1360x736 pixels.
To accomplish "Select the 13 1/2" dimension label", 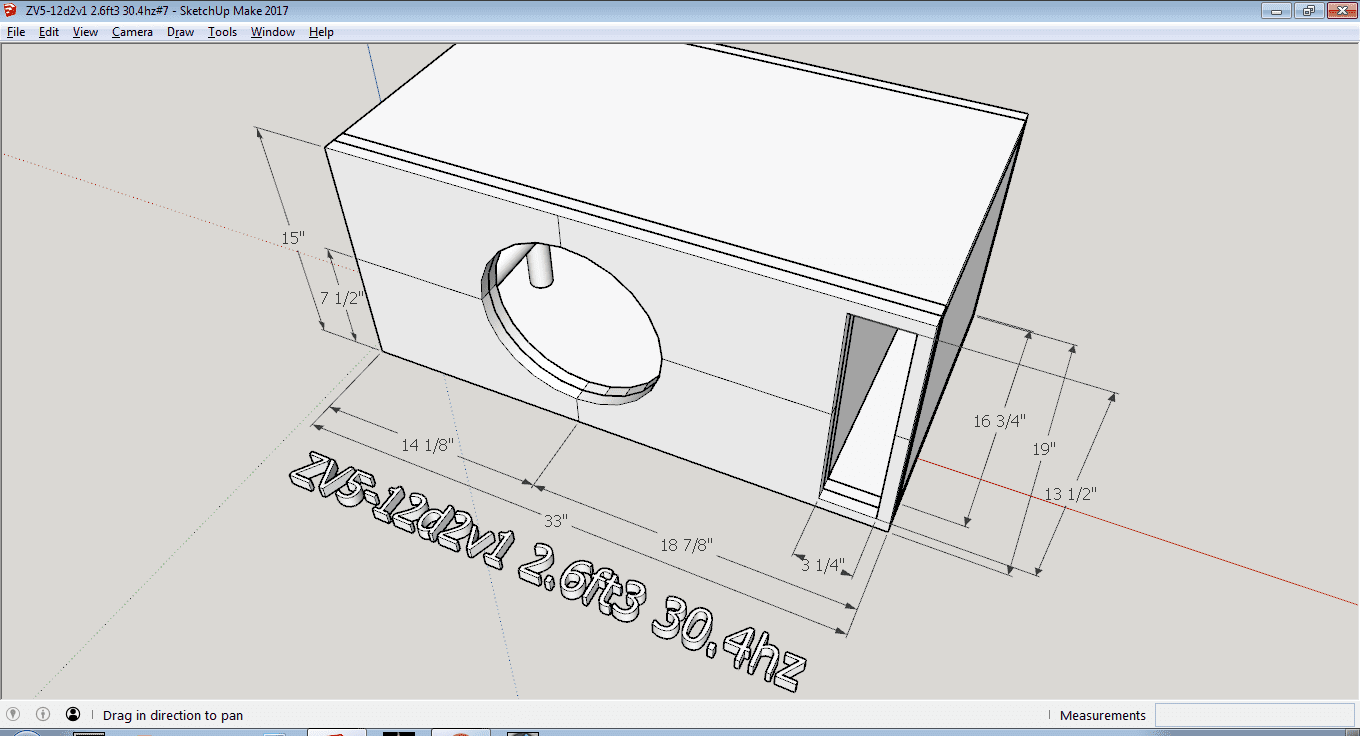I will [x=1070, y=493].
